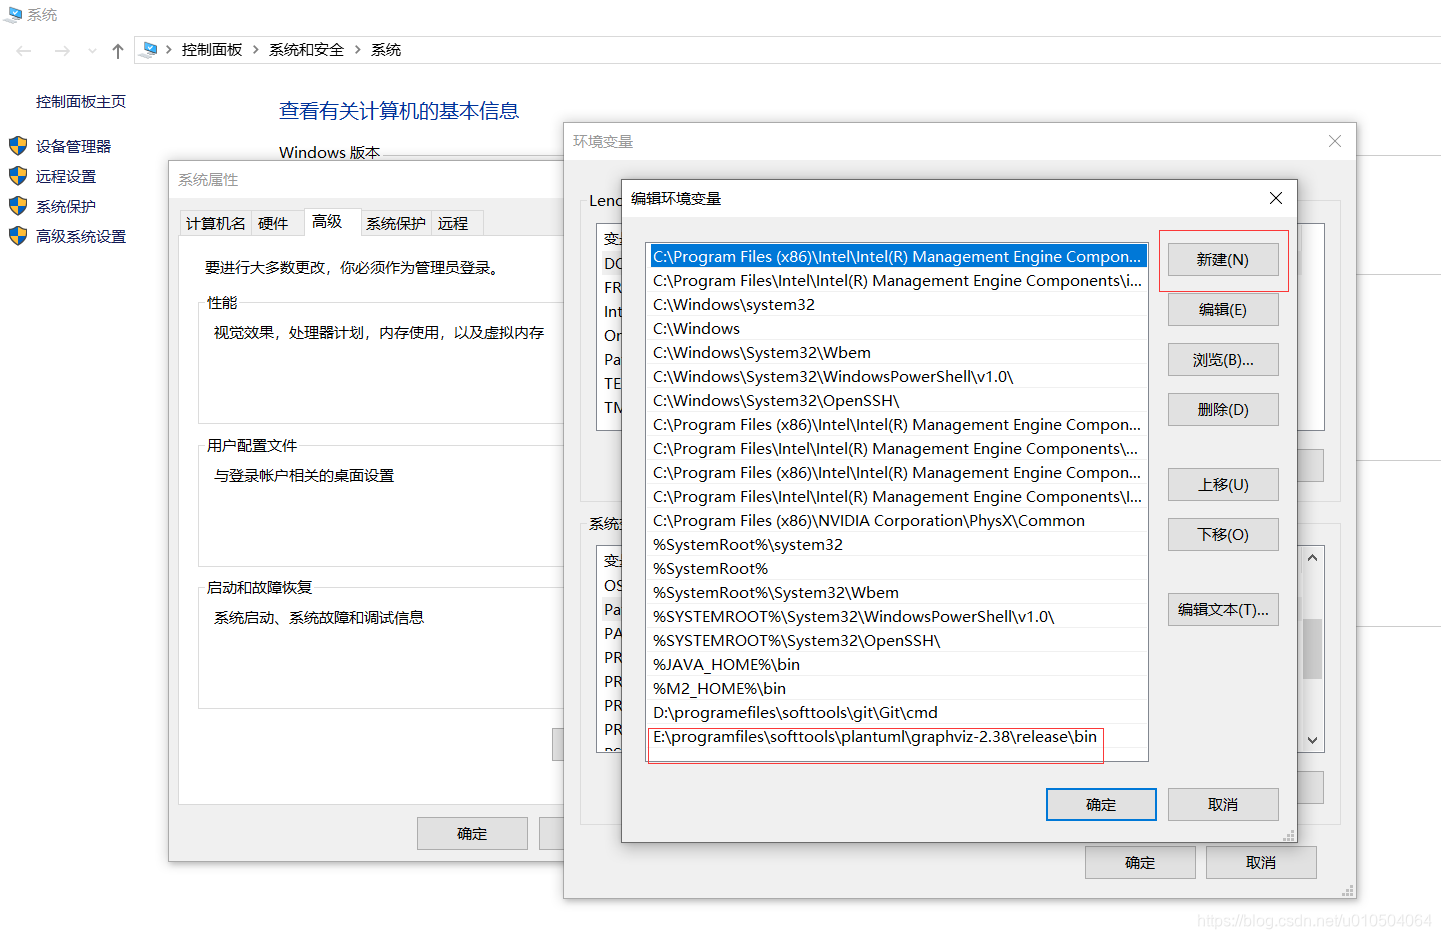The height and width of the screenshot is (939, 1441).
Task: Click the 编辑文本(T)... button
Action: [x=1223, y=609]
